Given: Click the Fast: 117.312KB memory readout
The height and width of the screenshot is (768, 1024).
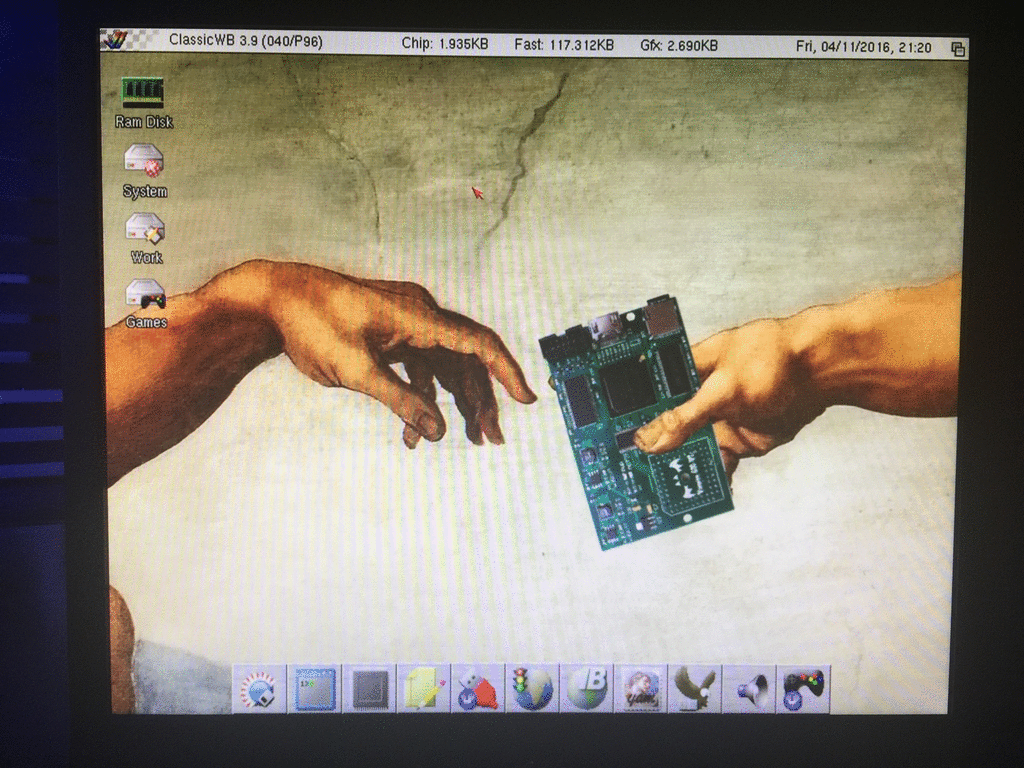Looking at the screenshot, I should point(564,45).
